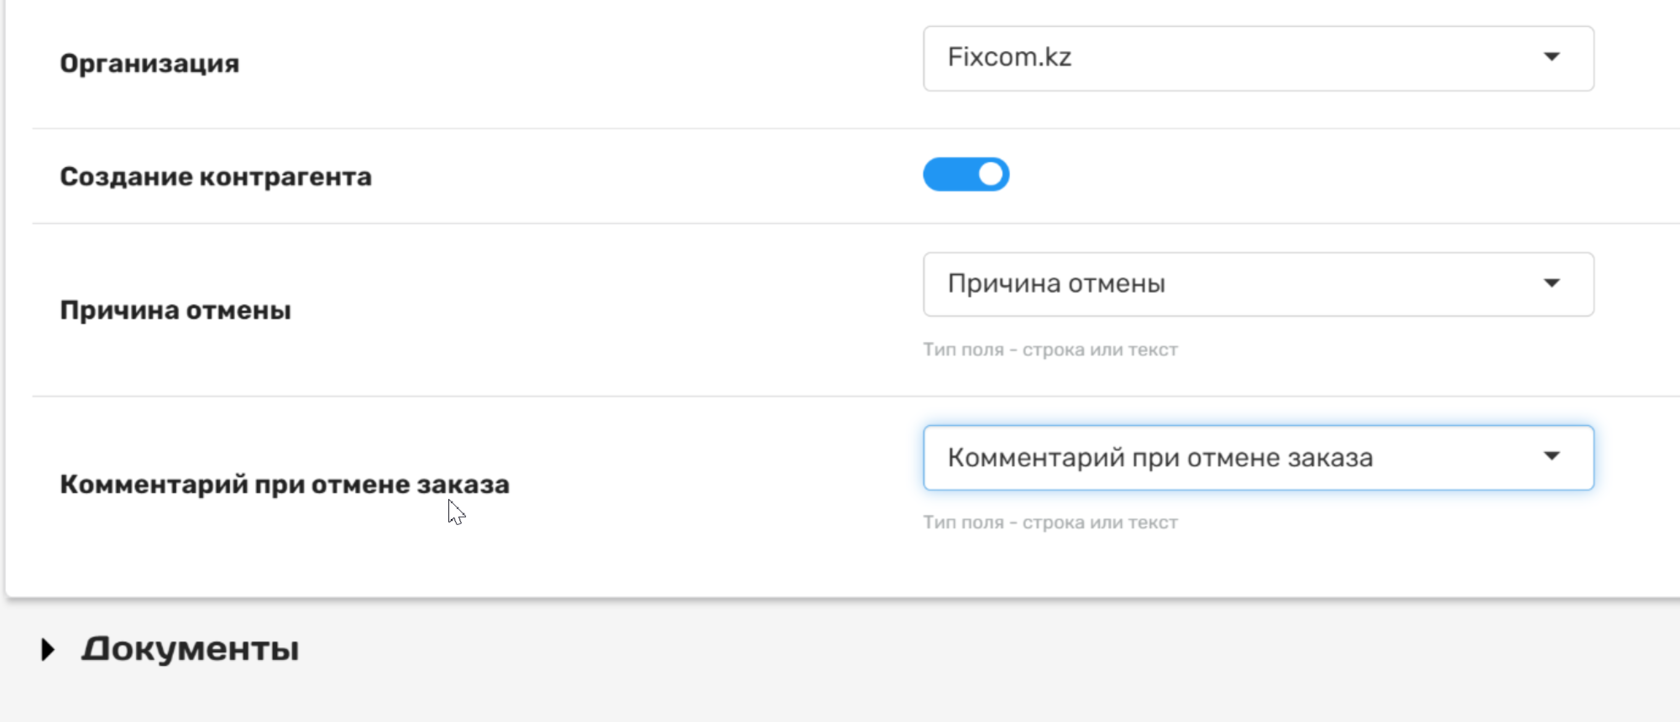Click hint text under Причина отмены dropdown
The image size is (1680, 722).
1050,350
